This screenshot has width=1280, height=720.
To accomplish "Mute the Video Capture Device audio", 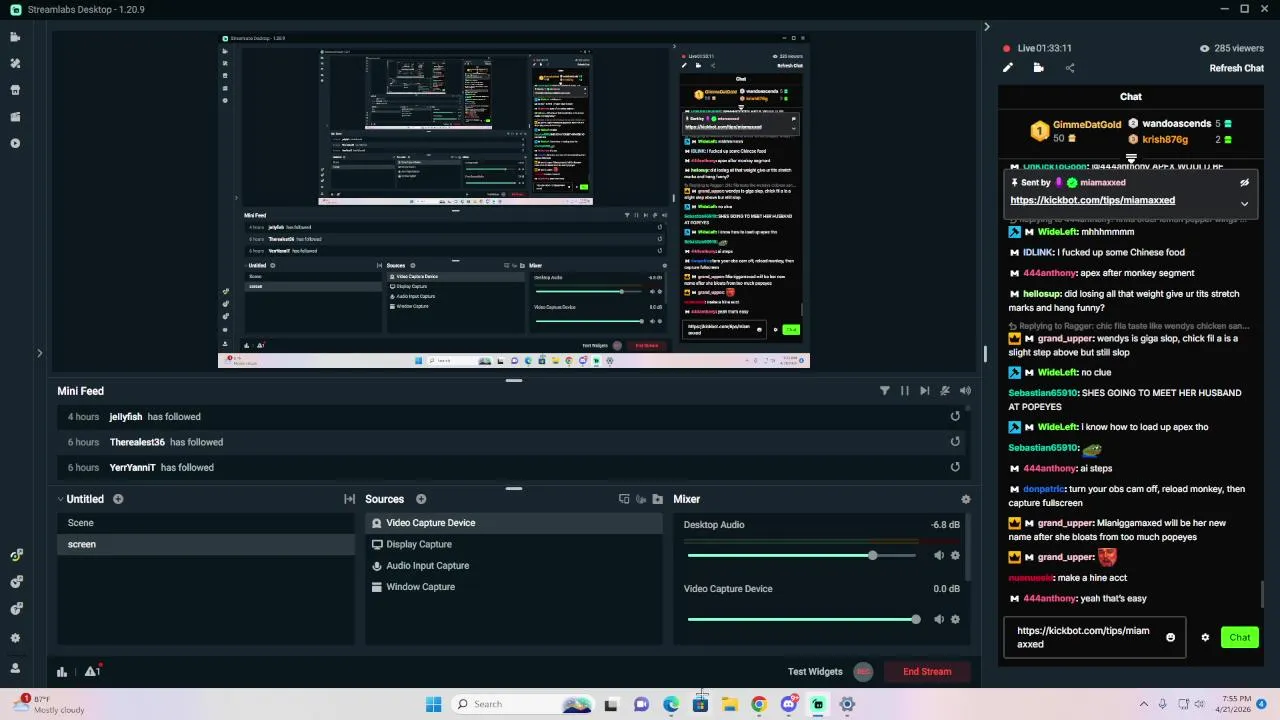I will [938, 619].
